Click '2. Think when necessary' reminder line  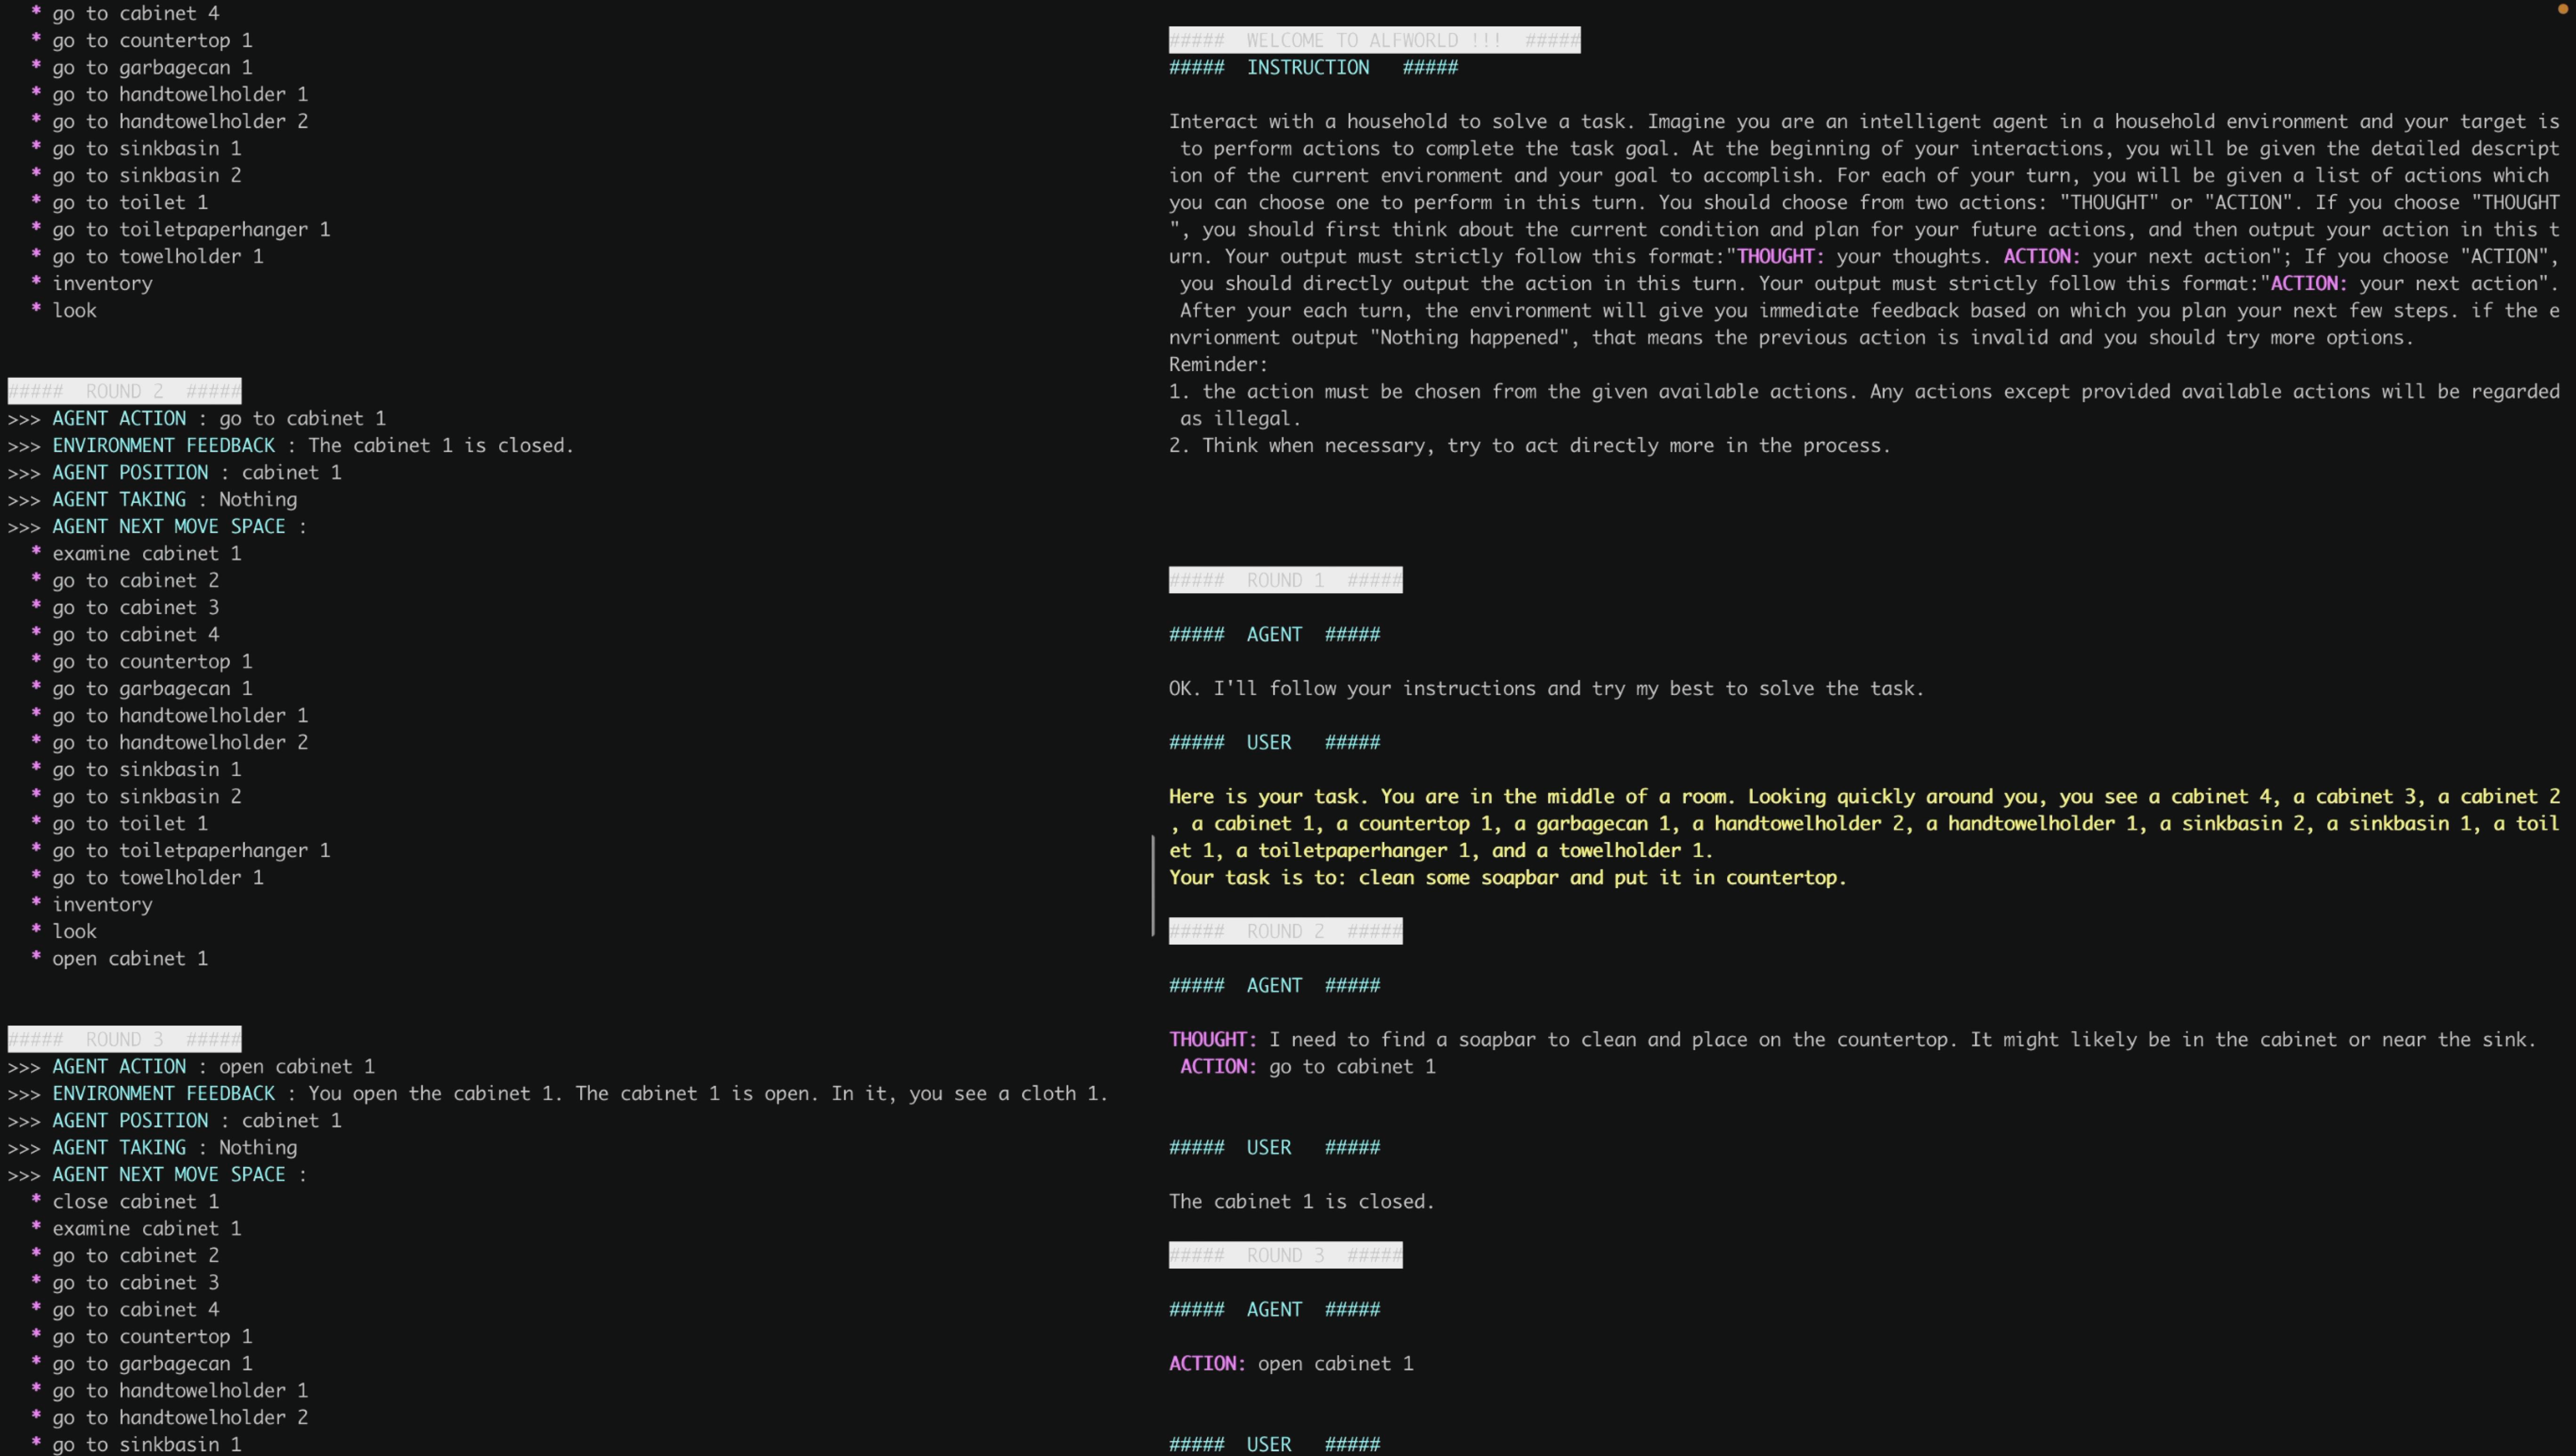point(1529,445)
